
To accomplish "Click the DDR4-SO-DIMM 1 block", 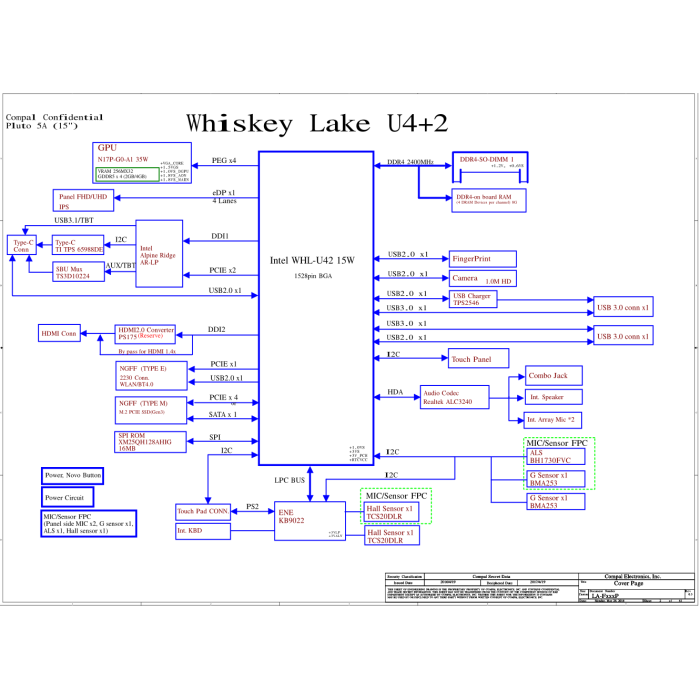I will pos(490,167).
